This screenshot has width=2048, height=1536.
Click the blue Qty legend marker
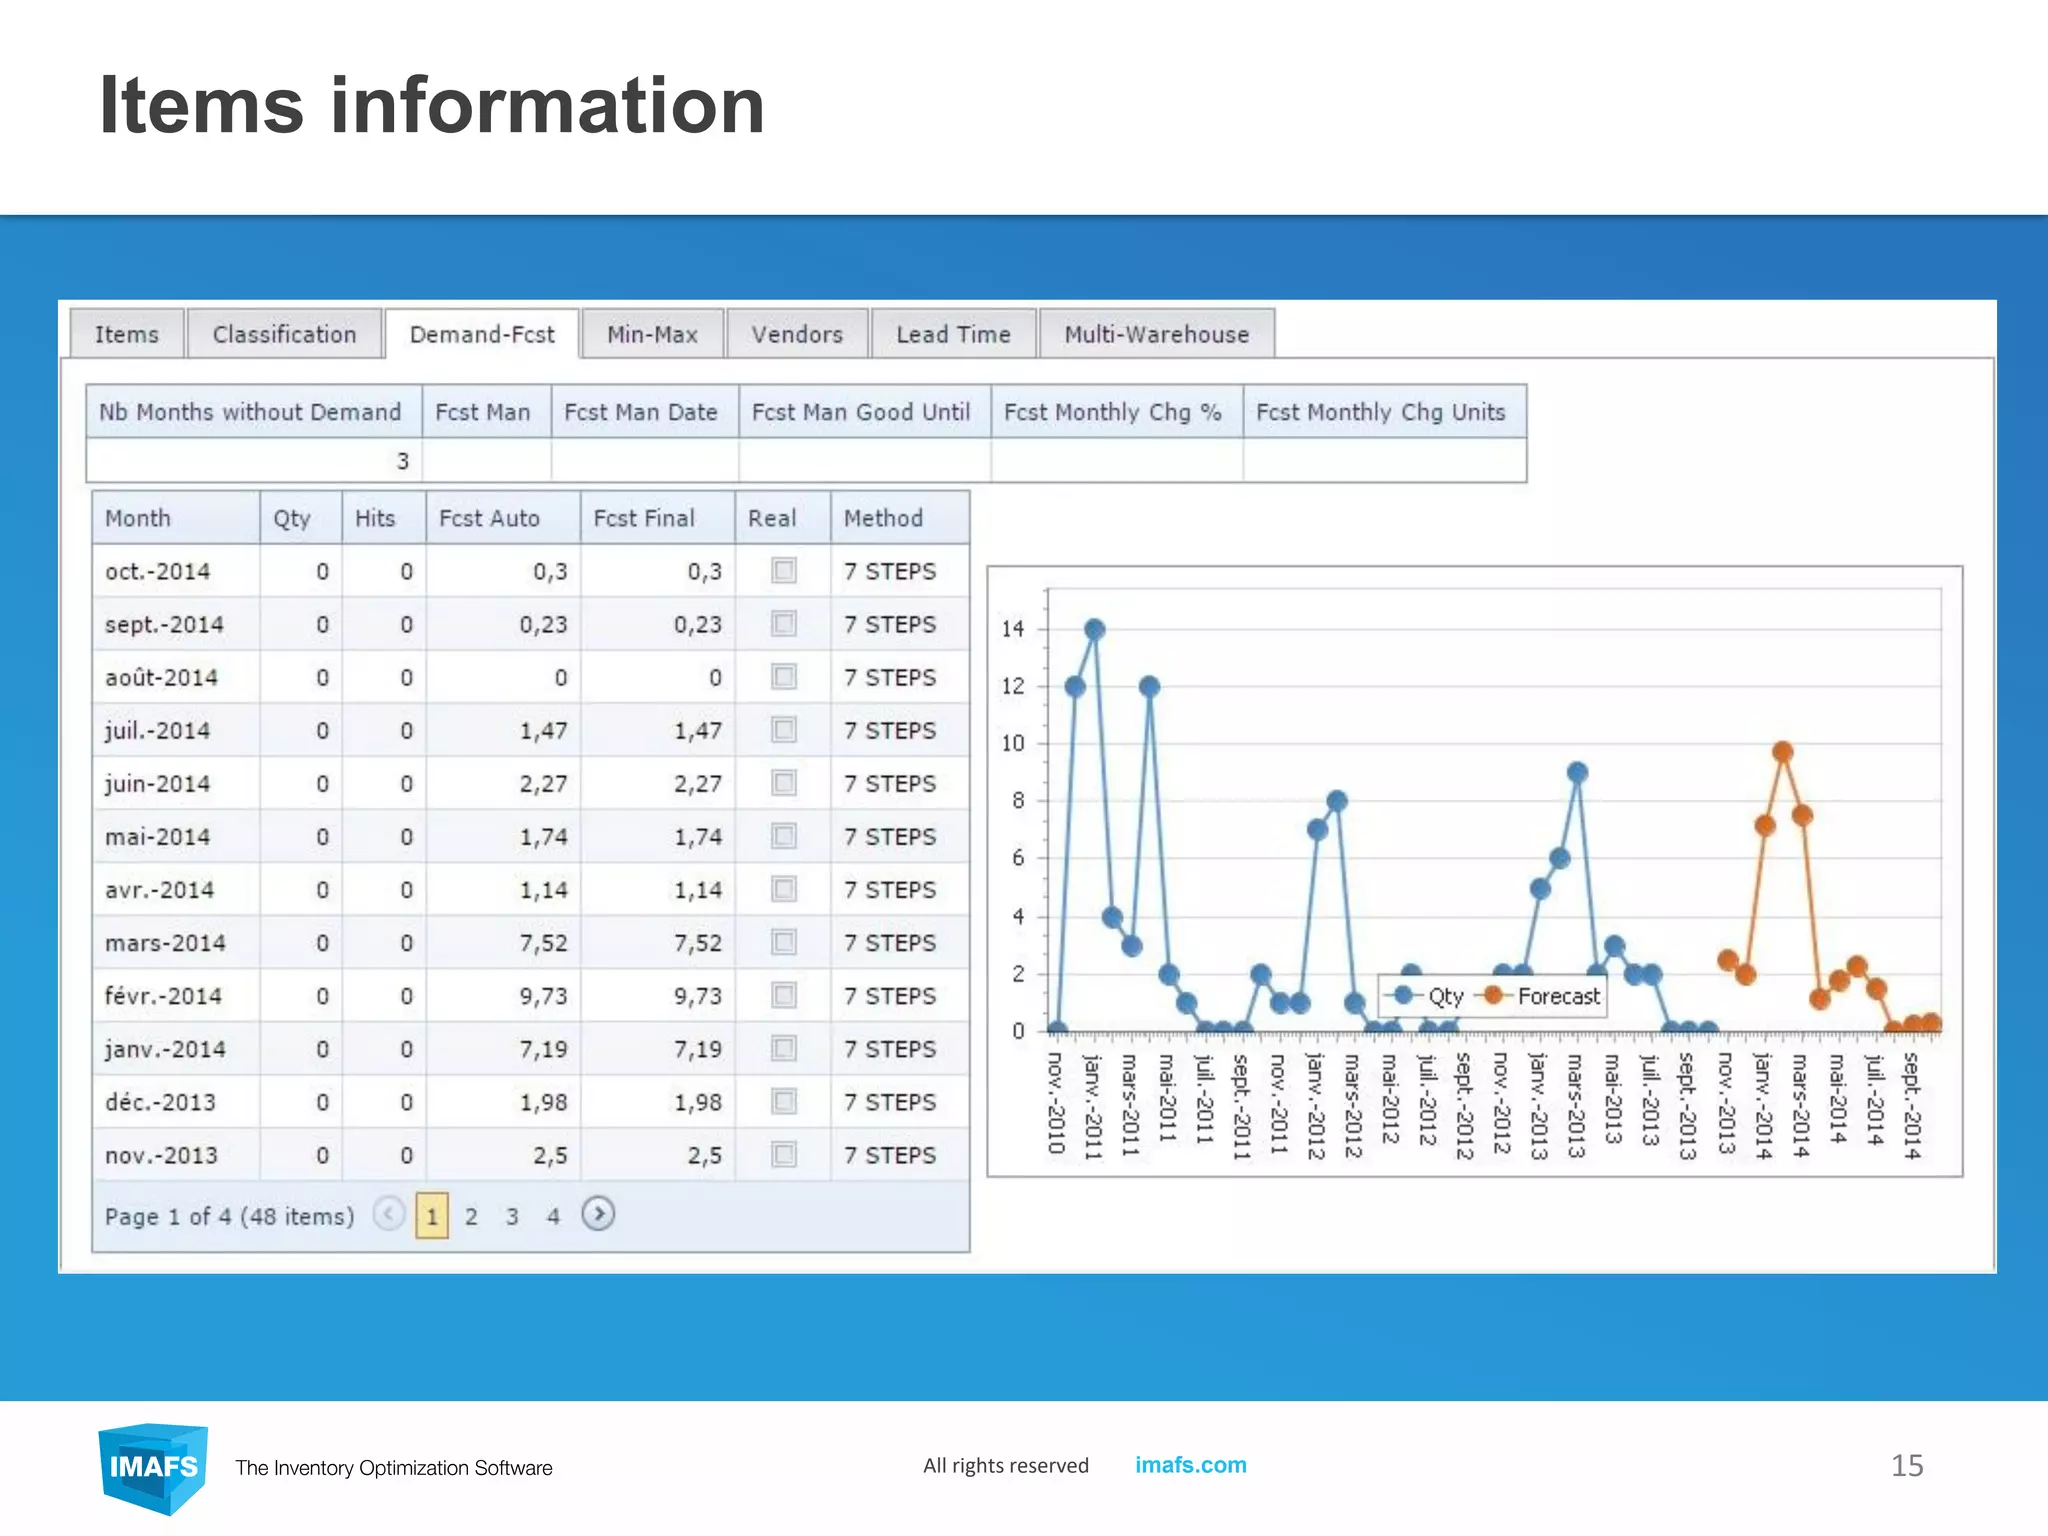click(1404, 995)
